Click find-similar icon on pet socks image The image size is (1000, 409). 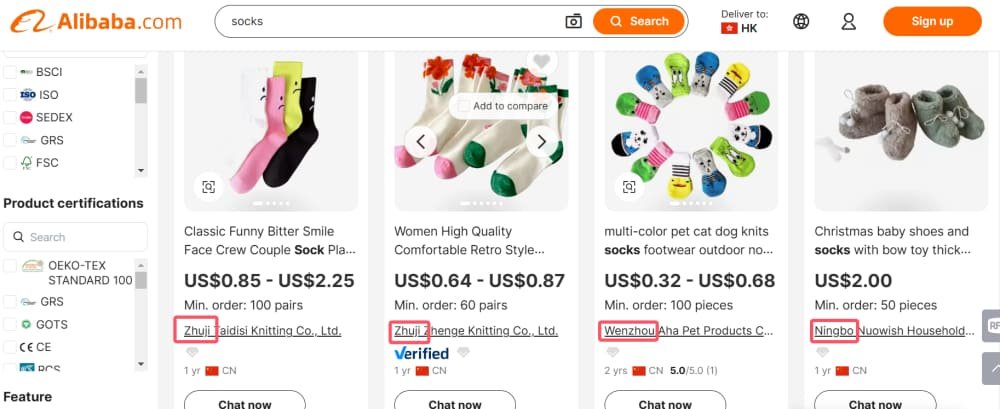628,186
